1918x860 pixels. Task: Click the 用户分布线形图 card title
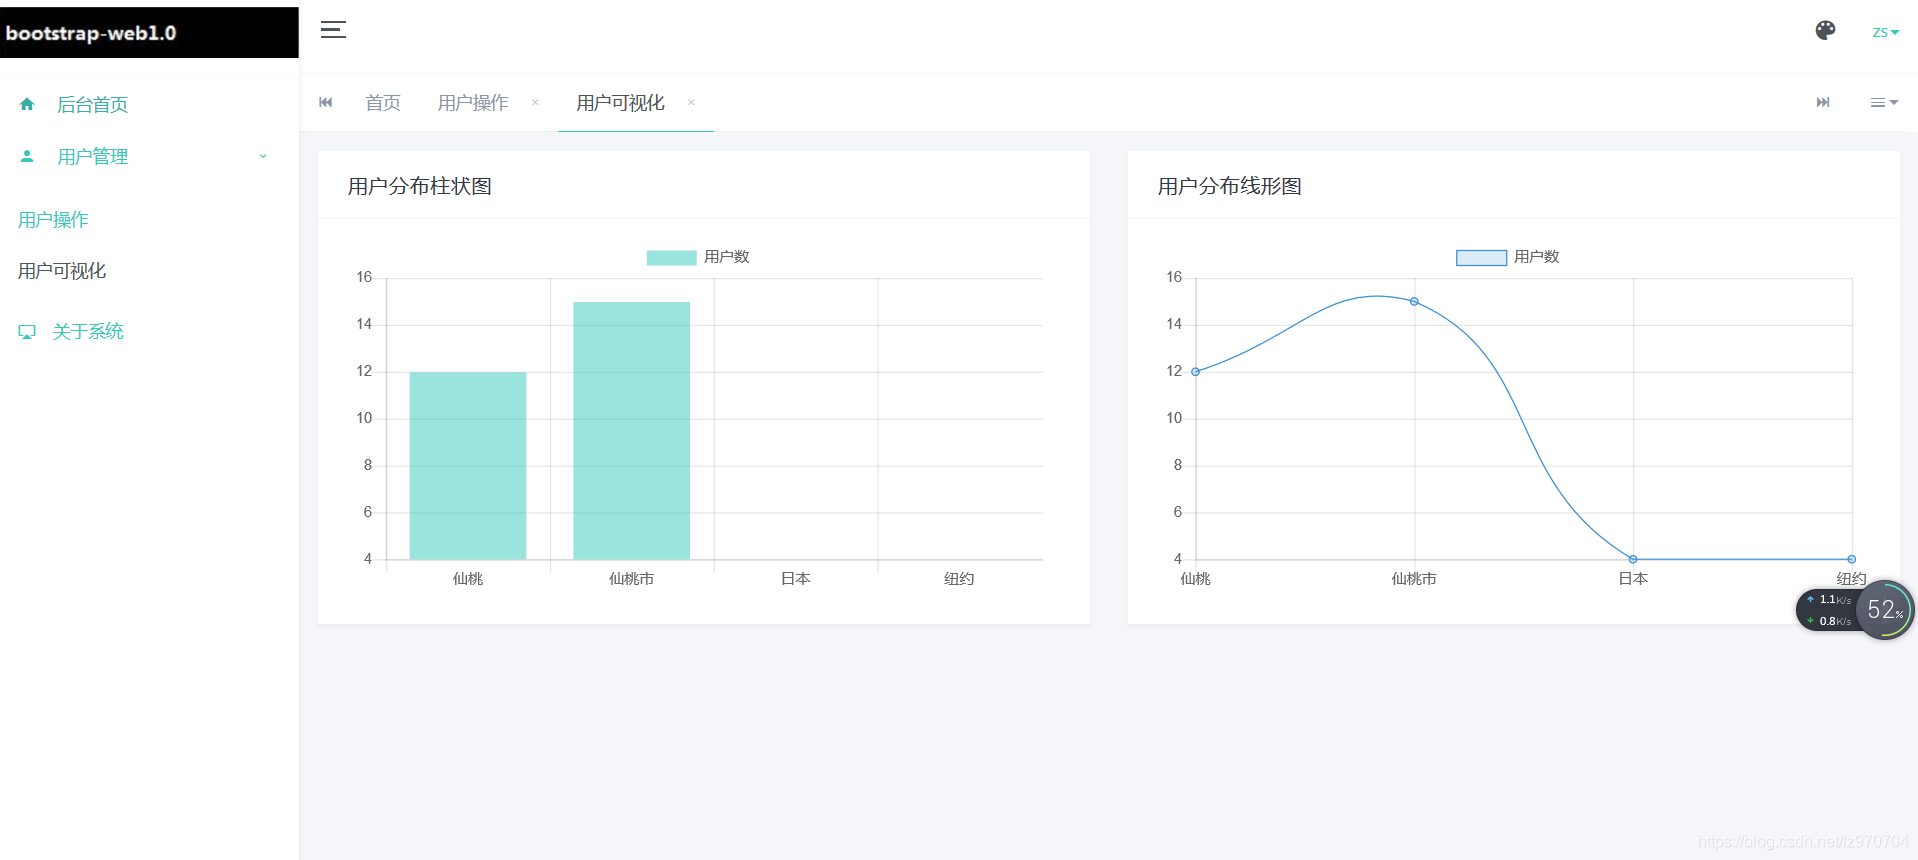(x=1230, y=186)
